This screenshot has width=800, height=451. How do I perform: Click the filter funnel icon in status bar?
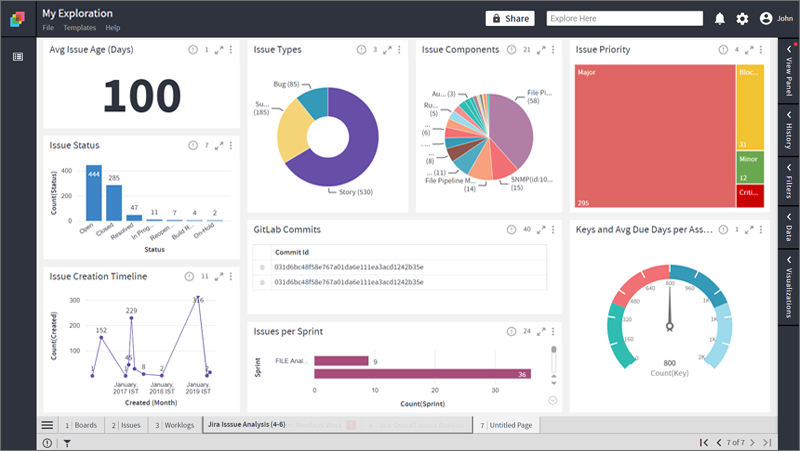67,443
